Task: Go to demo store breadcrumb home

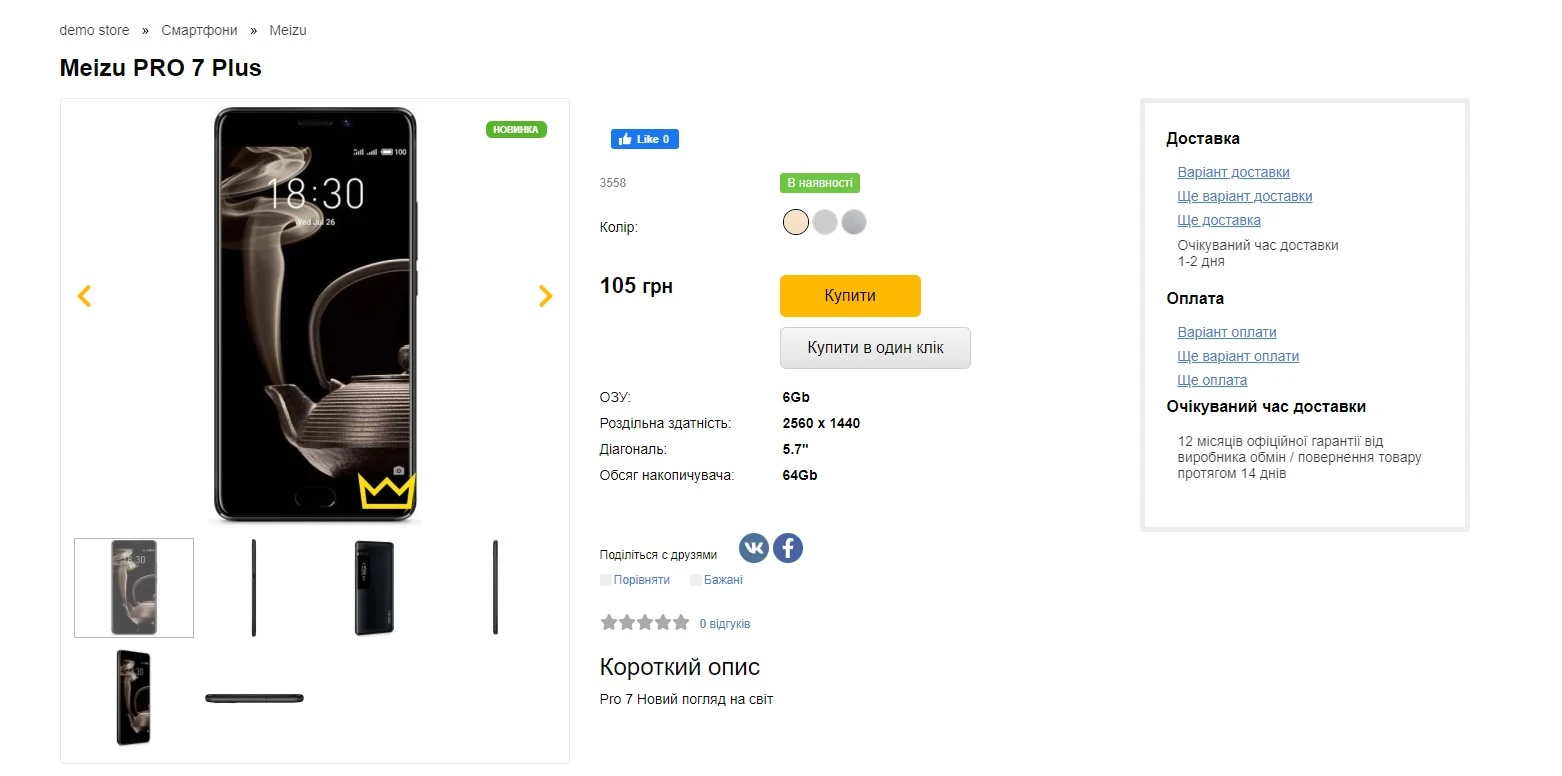Action: [x=94, y=30]
